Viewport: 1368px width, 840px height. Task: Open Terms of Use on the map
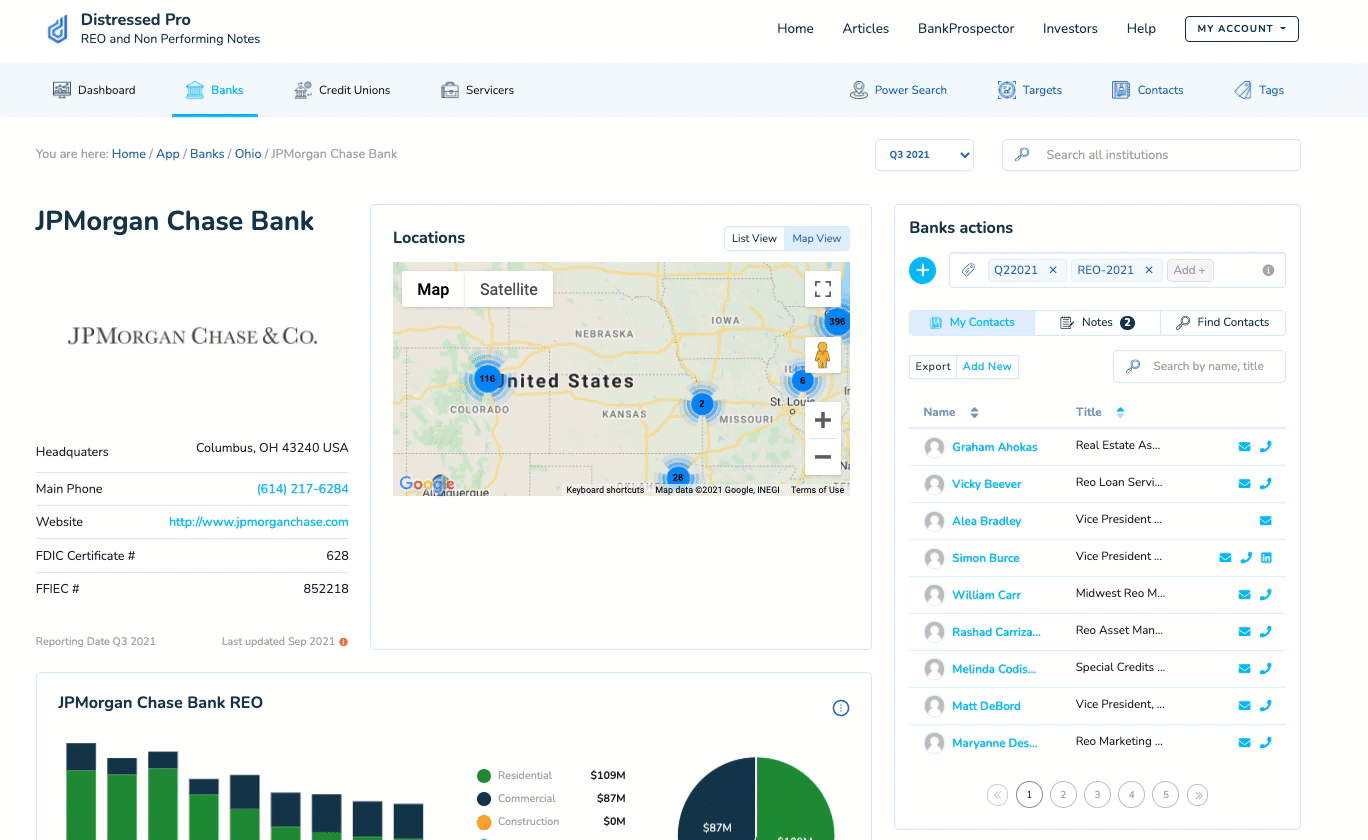click(817, 490)
